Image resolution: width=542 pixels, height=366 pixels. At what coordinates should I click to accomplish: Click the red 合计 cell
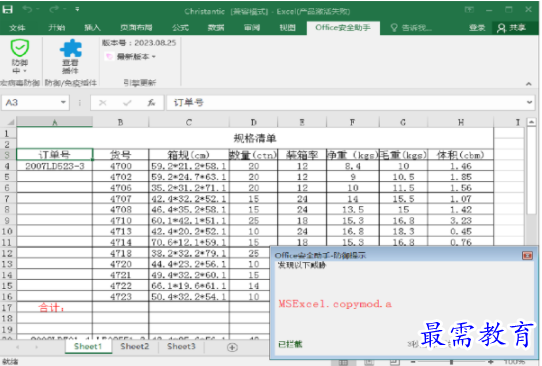tap(55, 307)
